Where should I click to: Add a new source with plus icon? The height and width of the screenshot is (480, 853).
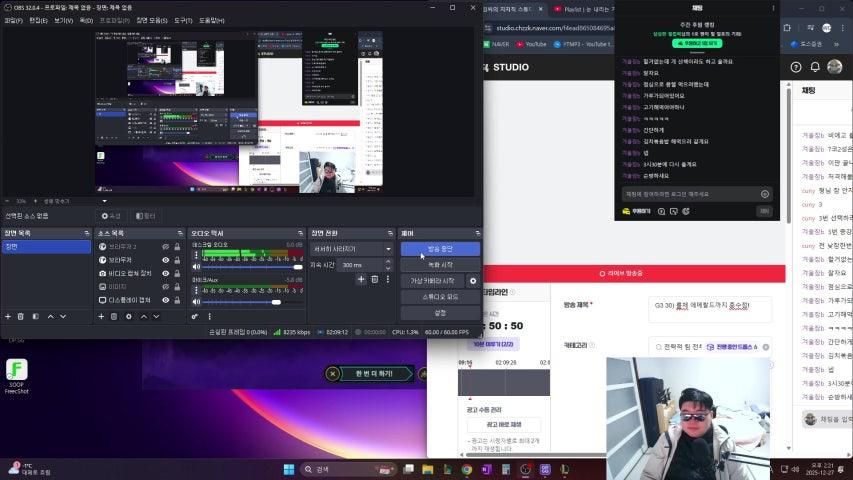(x=100, y=316)
